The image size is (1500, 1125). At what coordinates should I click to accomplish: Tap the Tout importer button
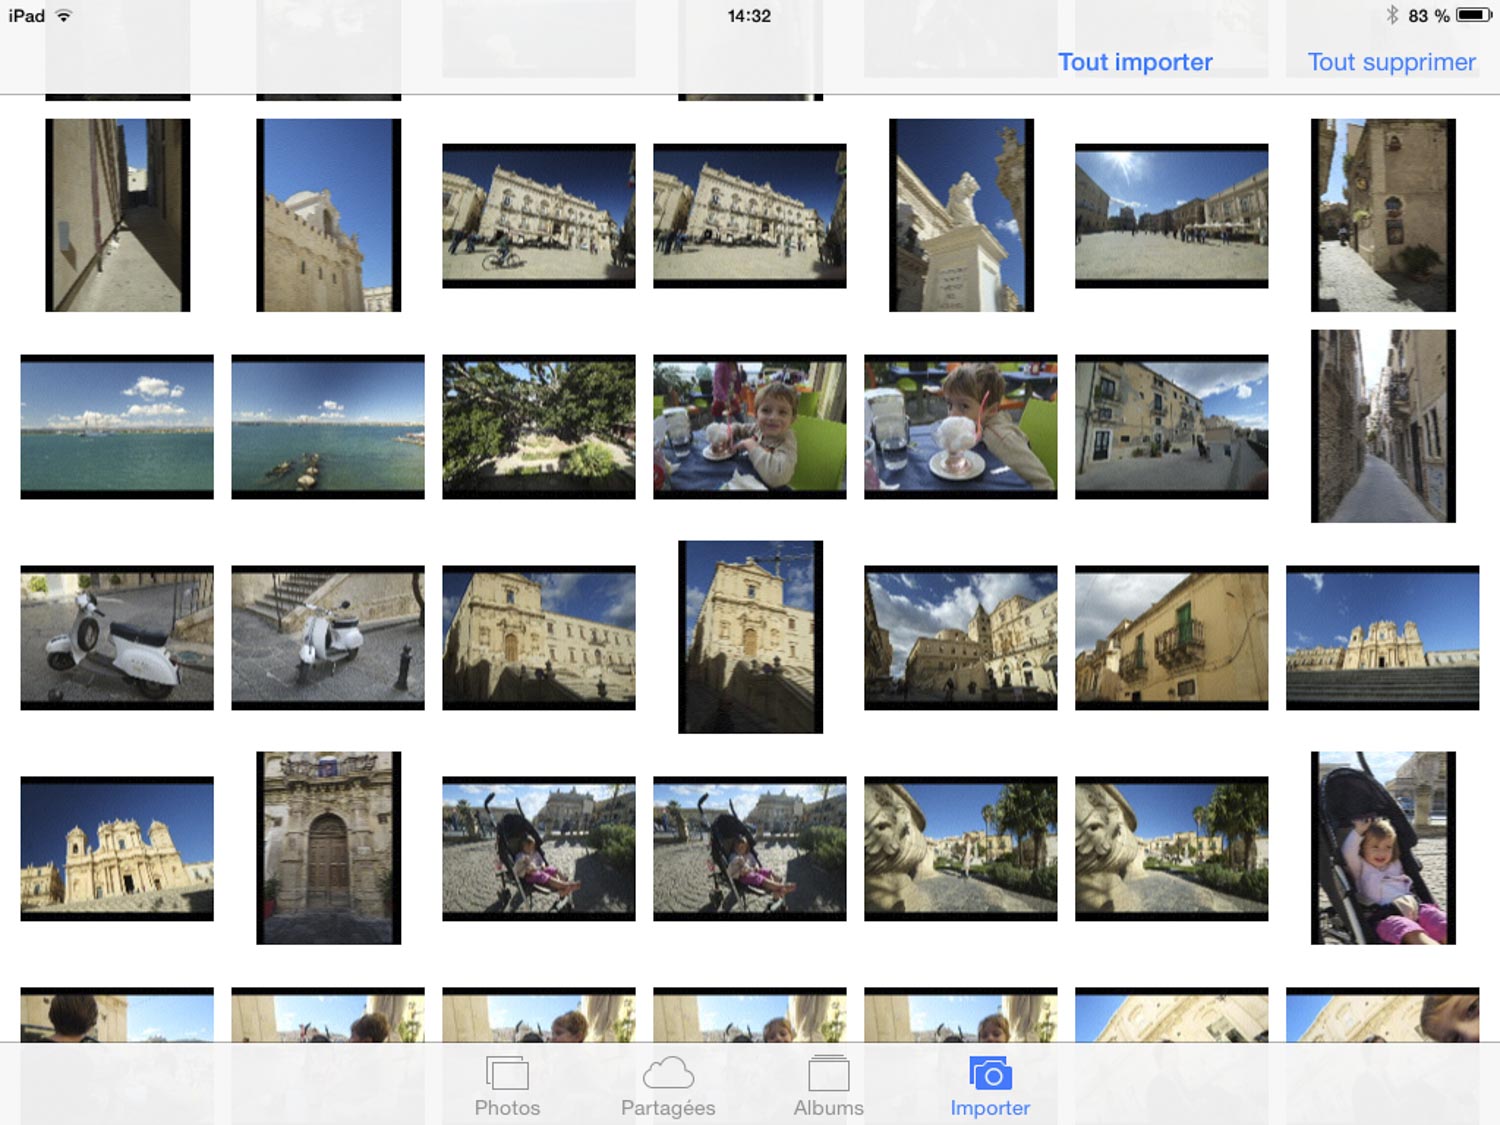pyautogui.click(x=1135, y=62)
